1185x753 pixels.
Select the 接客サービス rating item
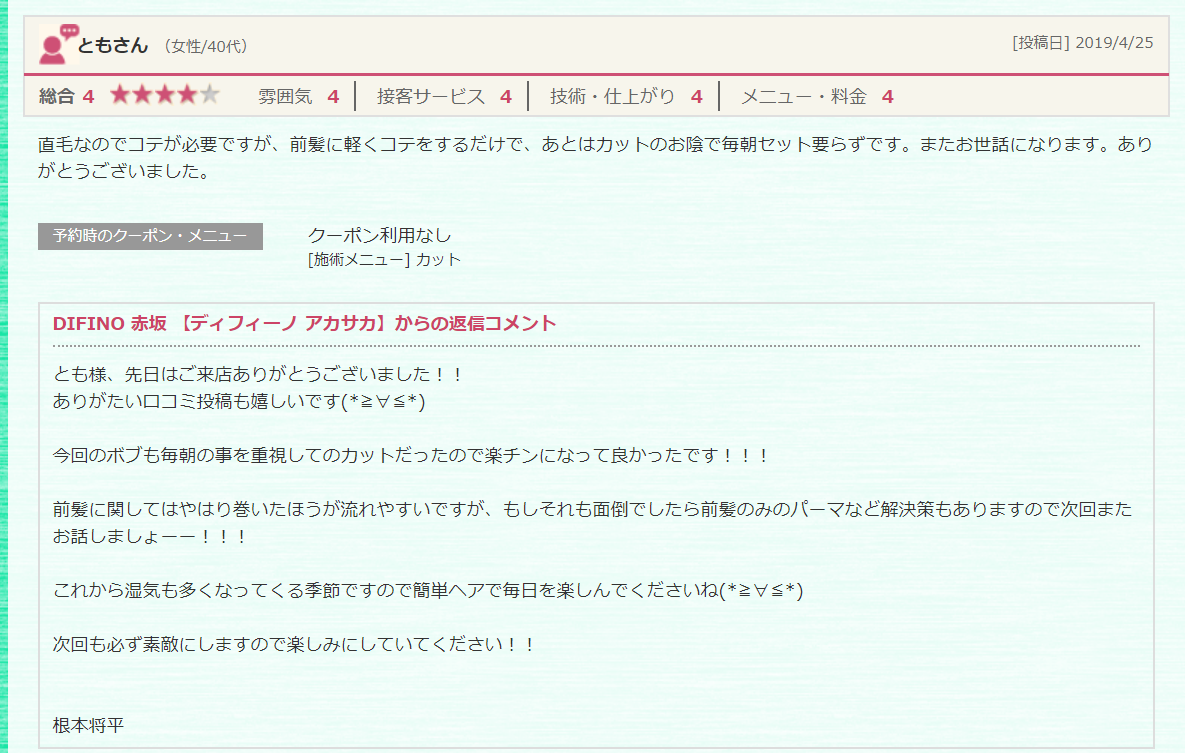click(x=444, y=97)
